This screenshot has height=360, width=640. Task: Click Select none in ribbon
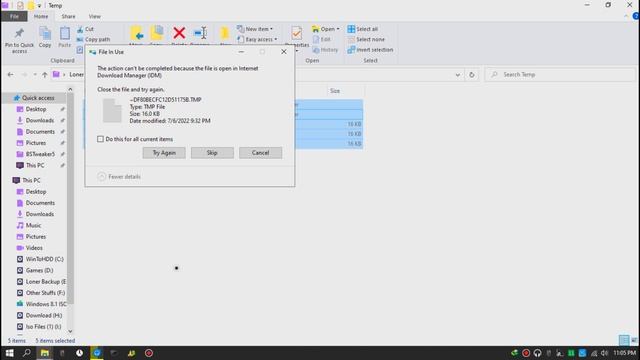(x=366, y=40)
